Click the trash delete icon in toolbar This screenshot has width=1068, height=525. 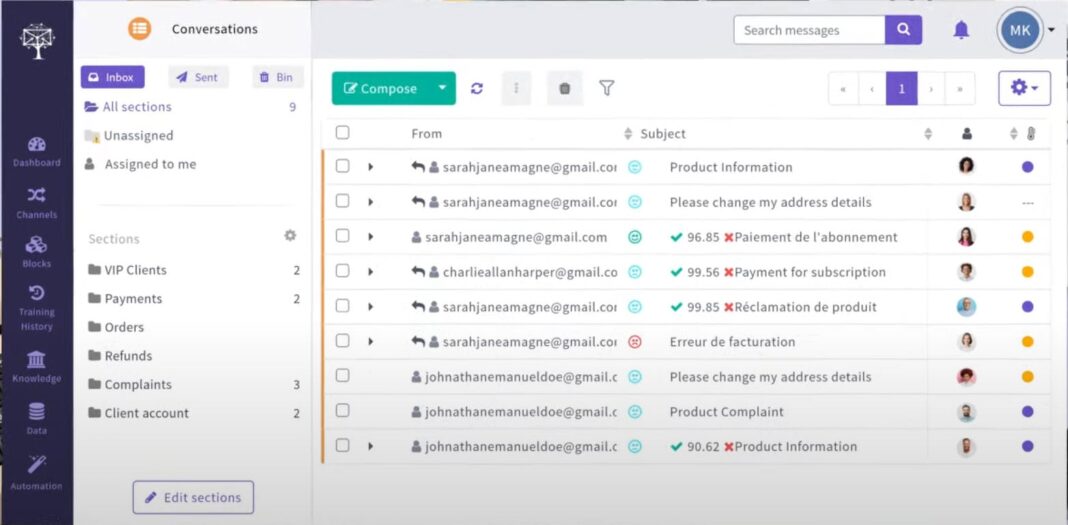[x=565, y=89]
